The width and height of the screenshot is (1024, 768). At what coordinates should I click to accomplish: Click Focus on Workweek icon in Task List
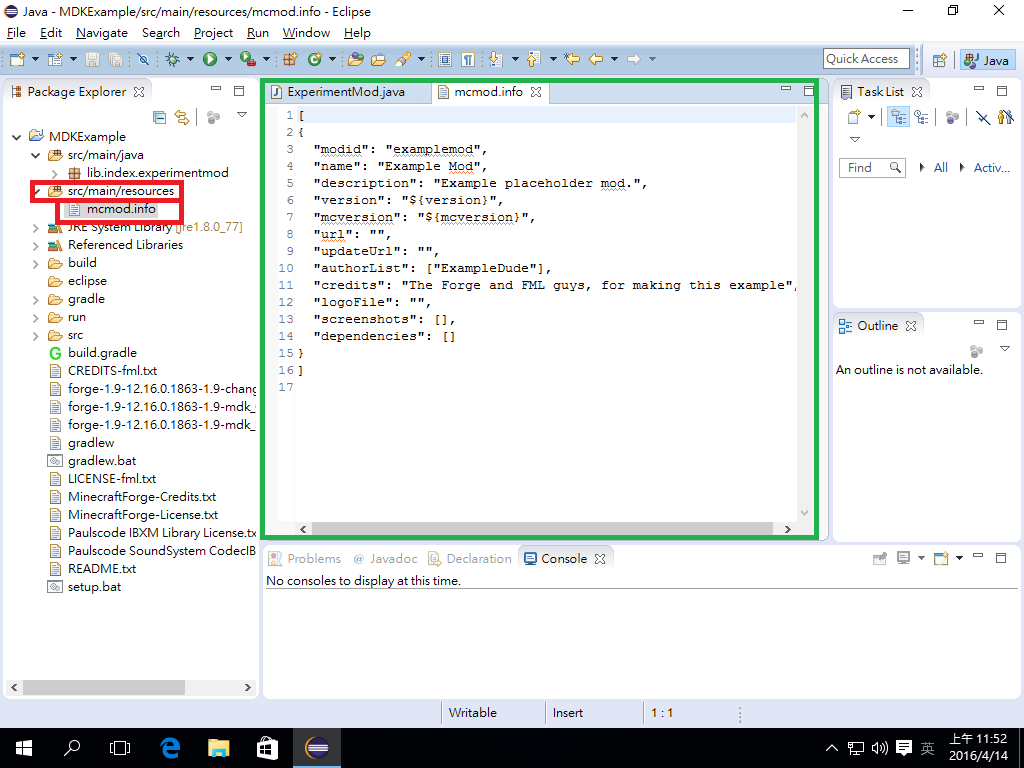(953, 117)
